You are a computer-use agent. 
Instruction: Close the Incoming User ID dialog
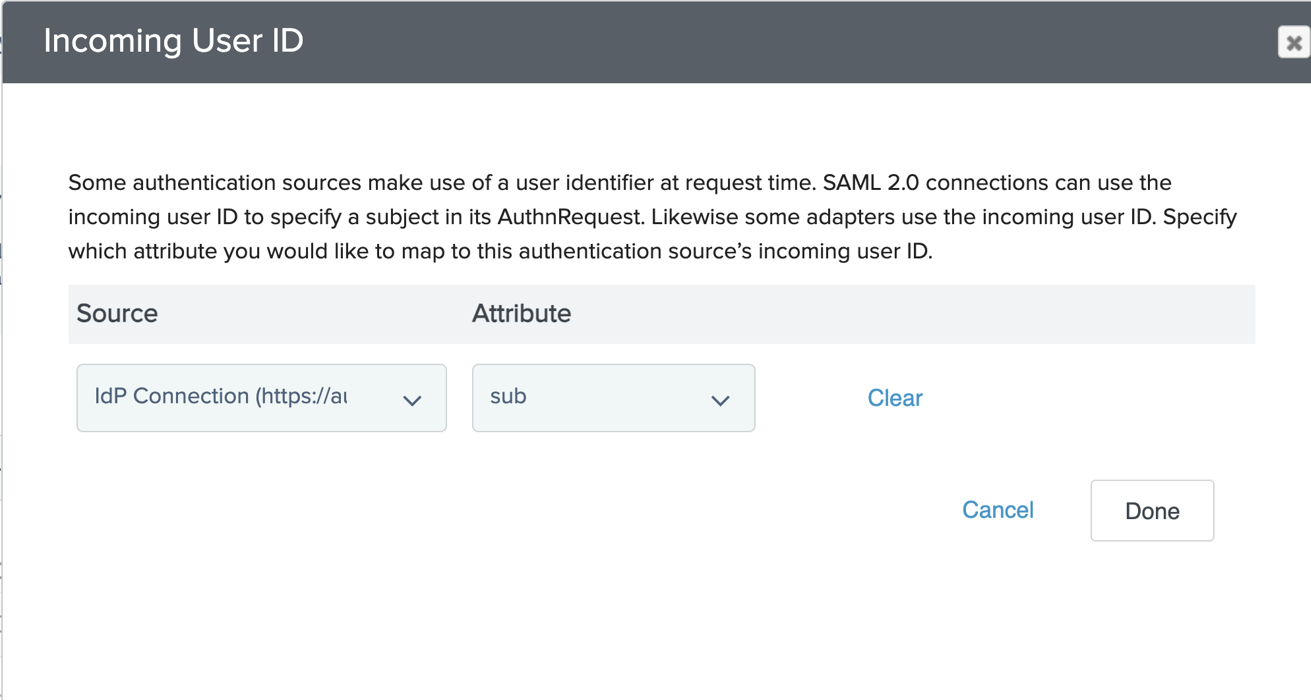coord(1293,42)
